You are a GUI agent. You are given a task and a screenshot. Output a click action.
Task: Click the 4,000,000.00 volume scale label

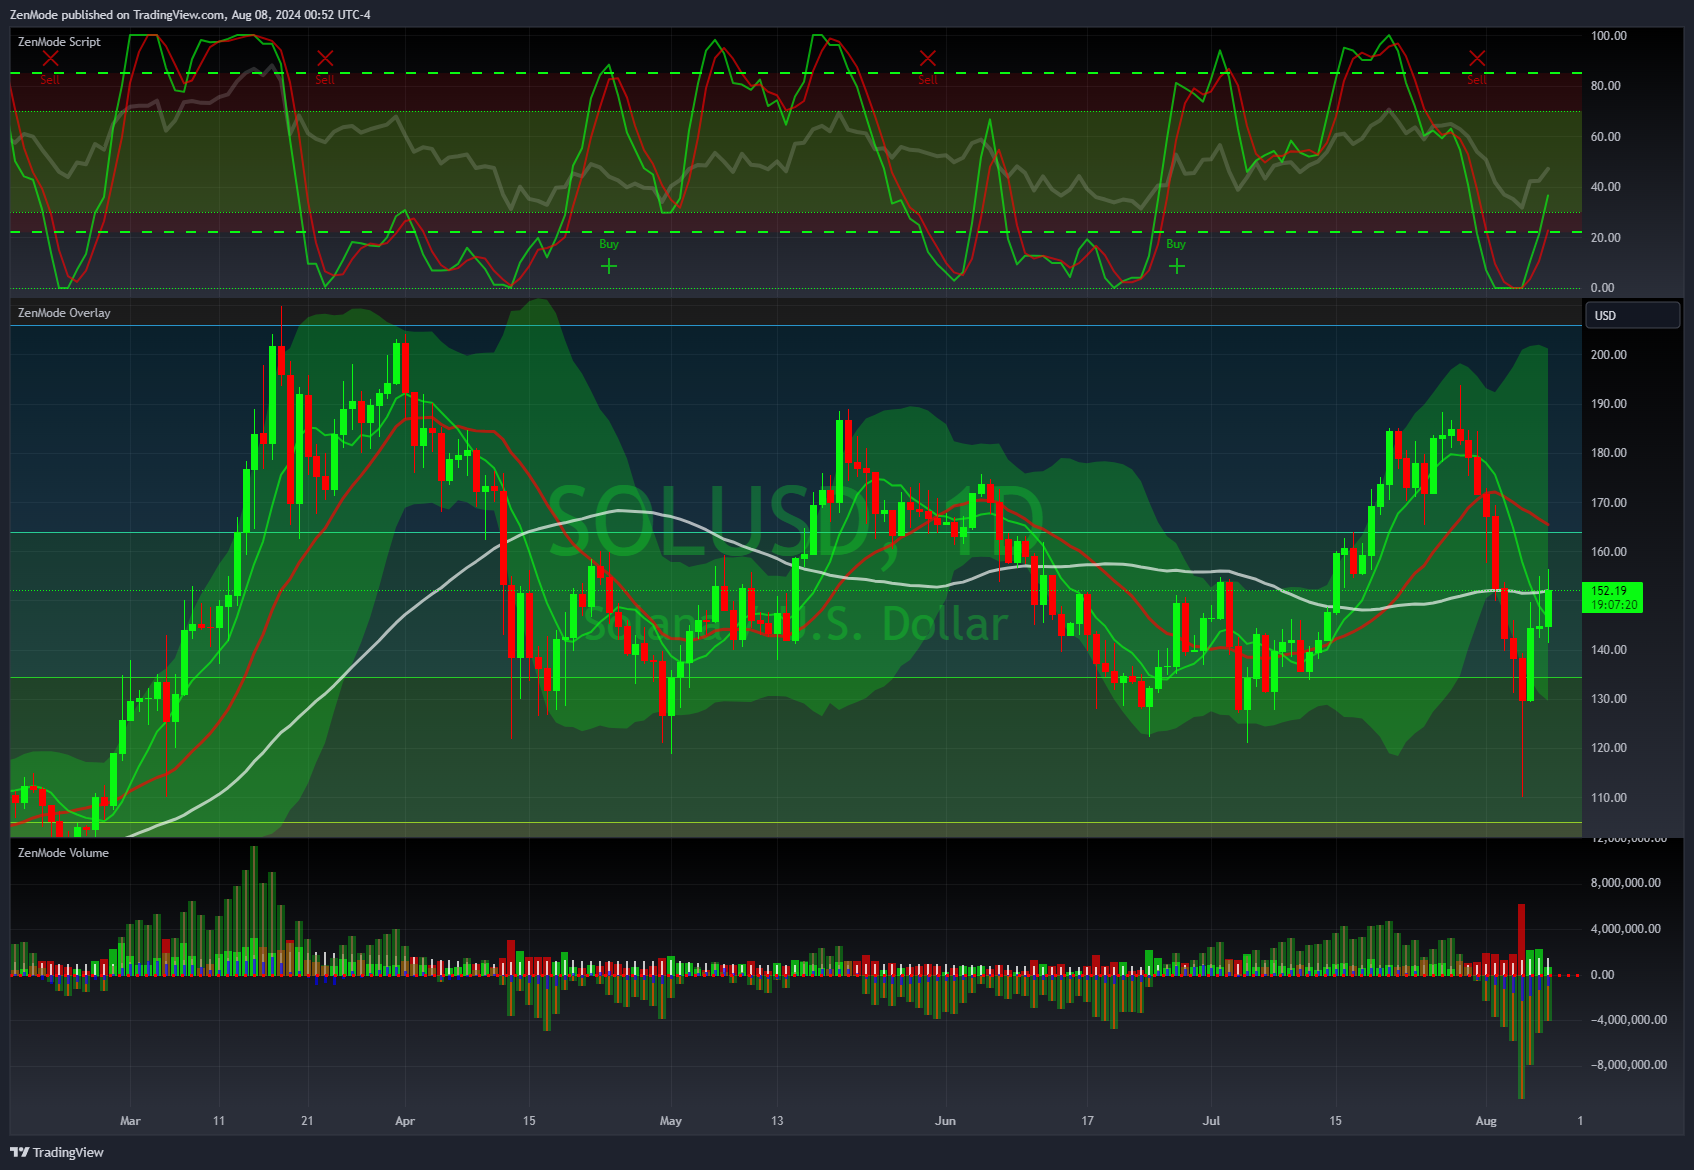click(x=1625, y=929)
